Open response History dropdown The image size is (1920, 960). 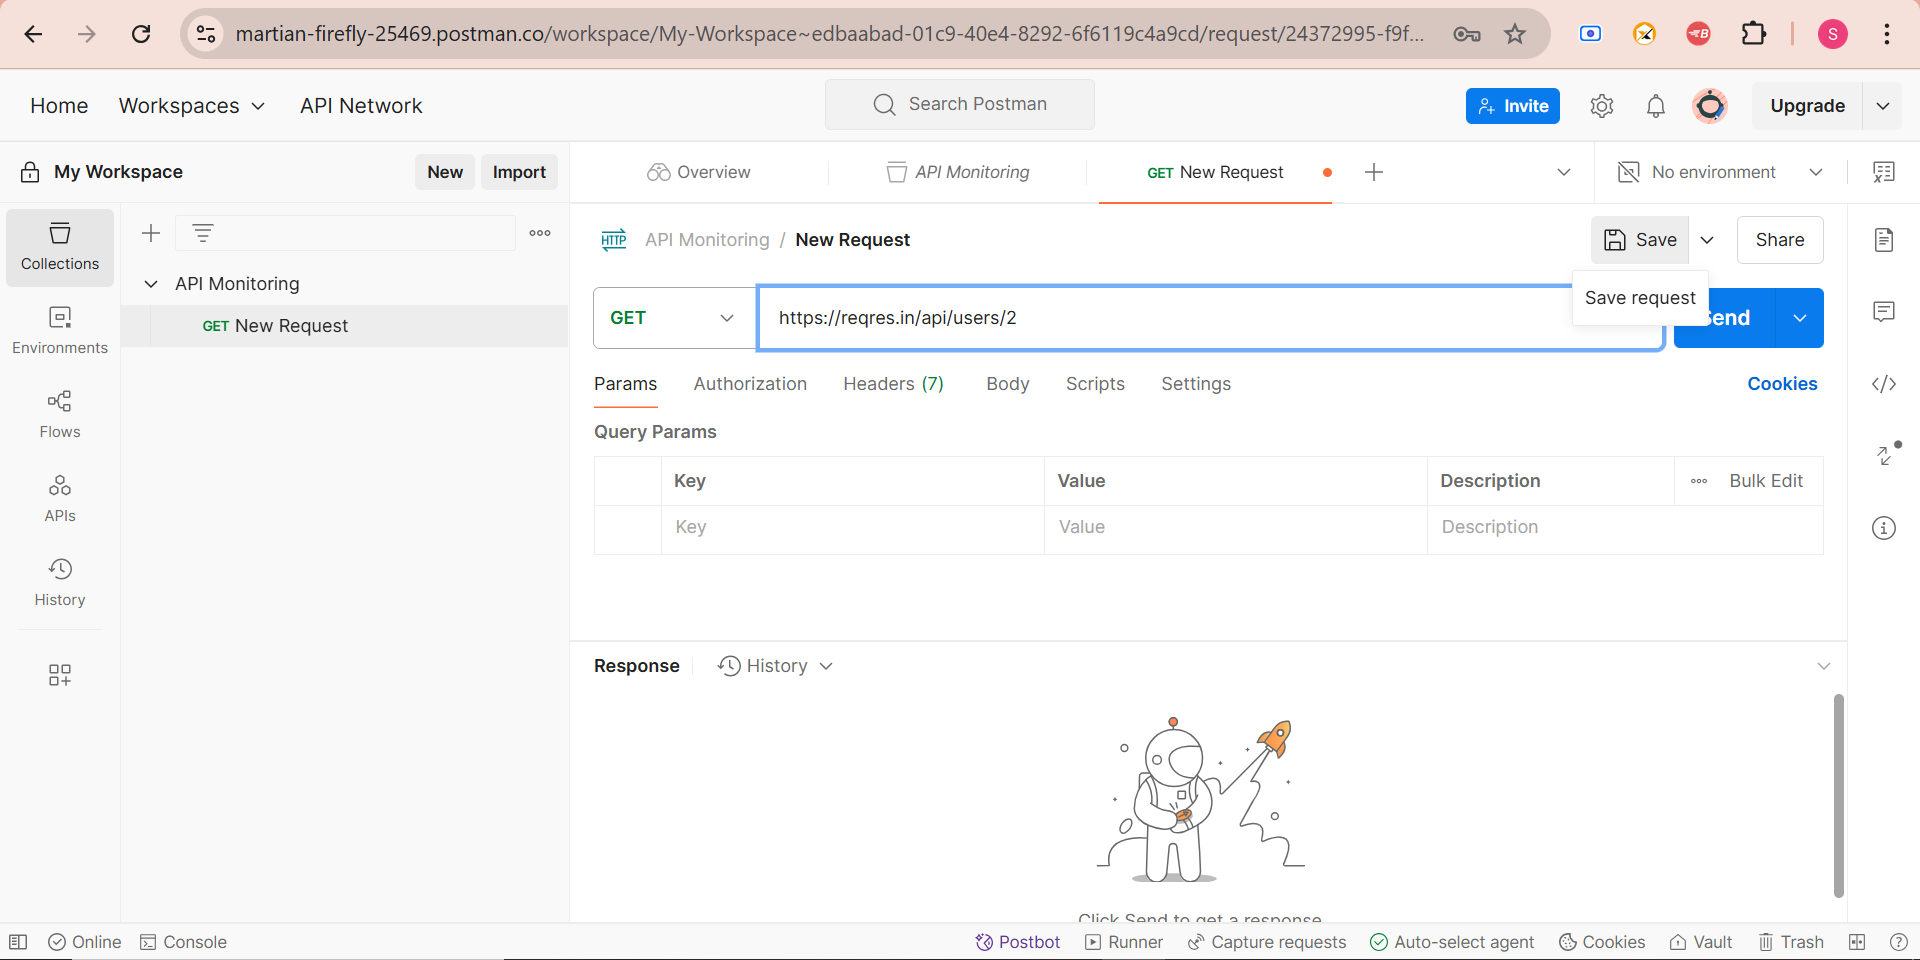[x=775, y=666]
